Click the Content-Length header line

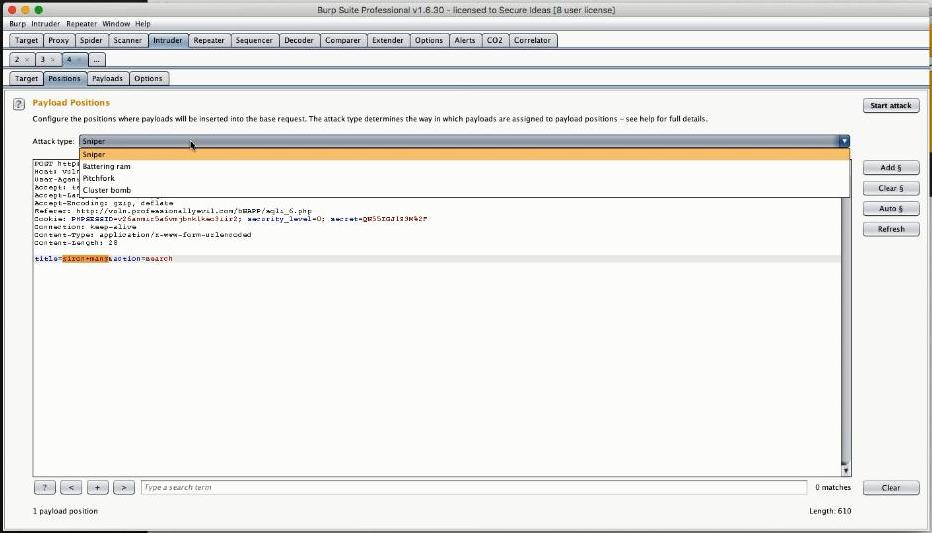coord(76,243)
